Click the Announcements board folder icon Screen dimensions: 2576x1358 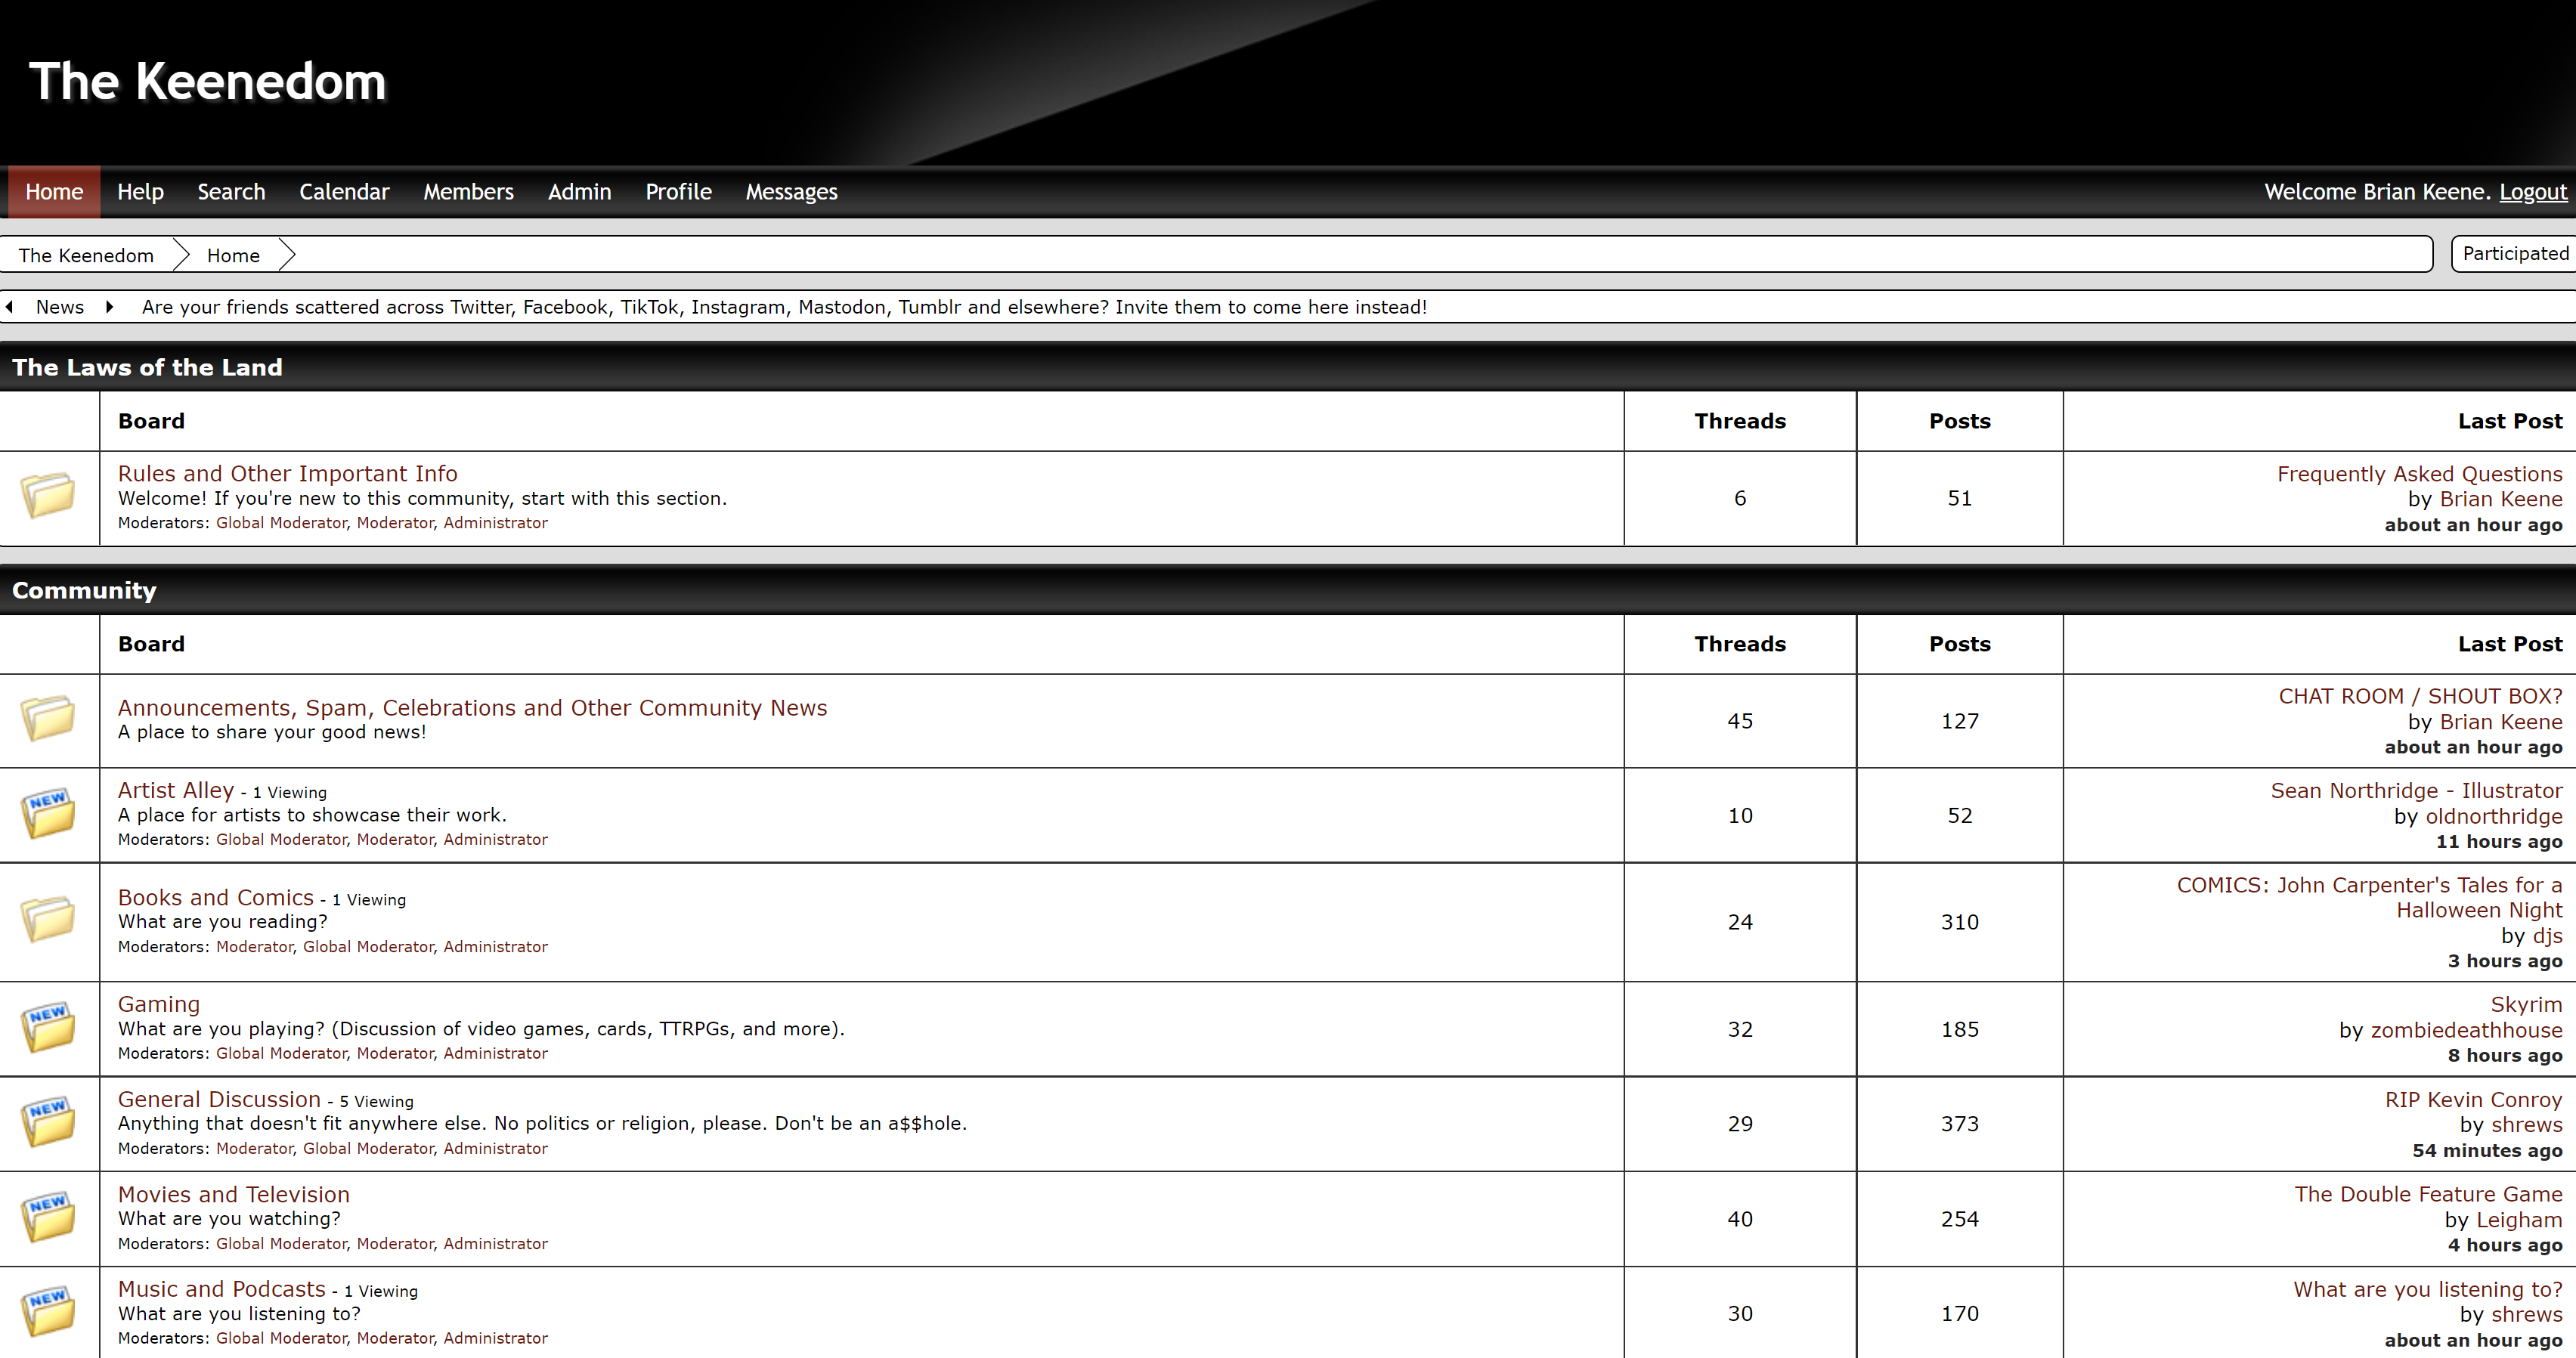[x=48, y=718]
